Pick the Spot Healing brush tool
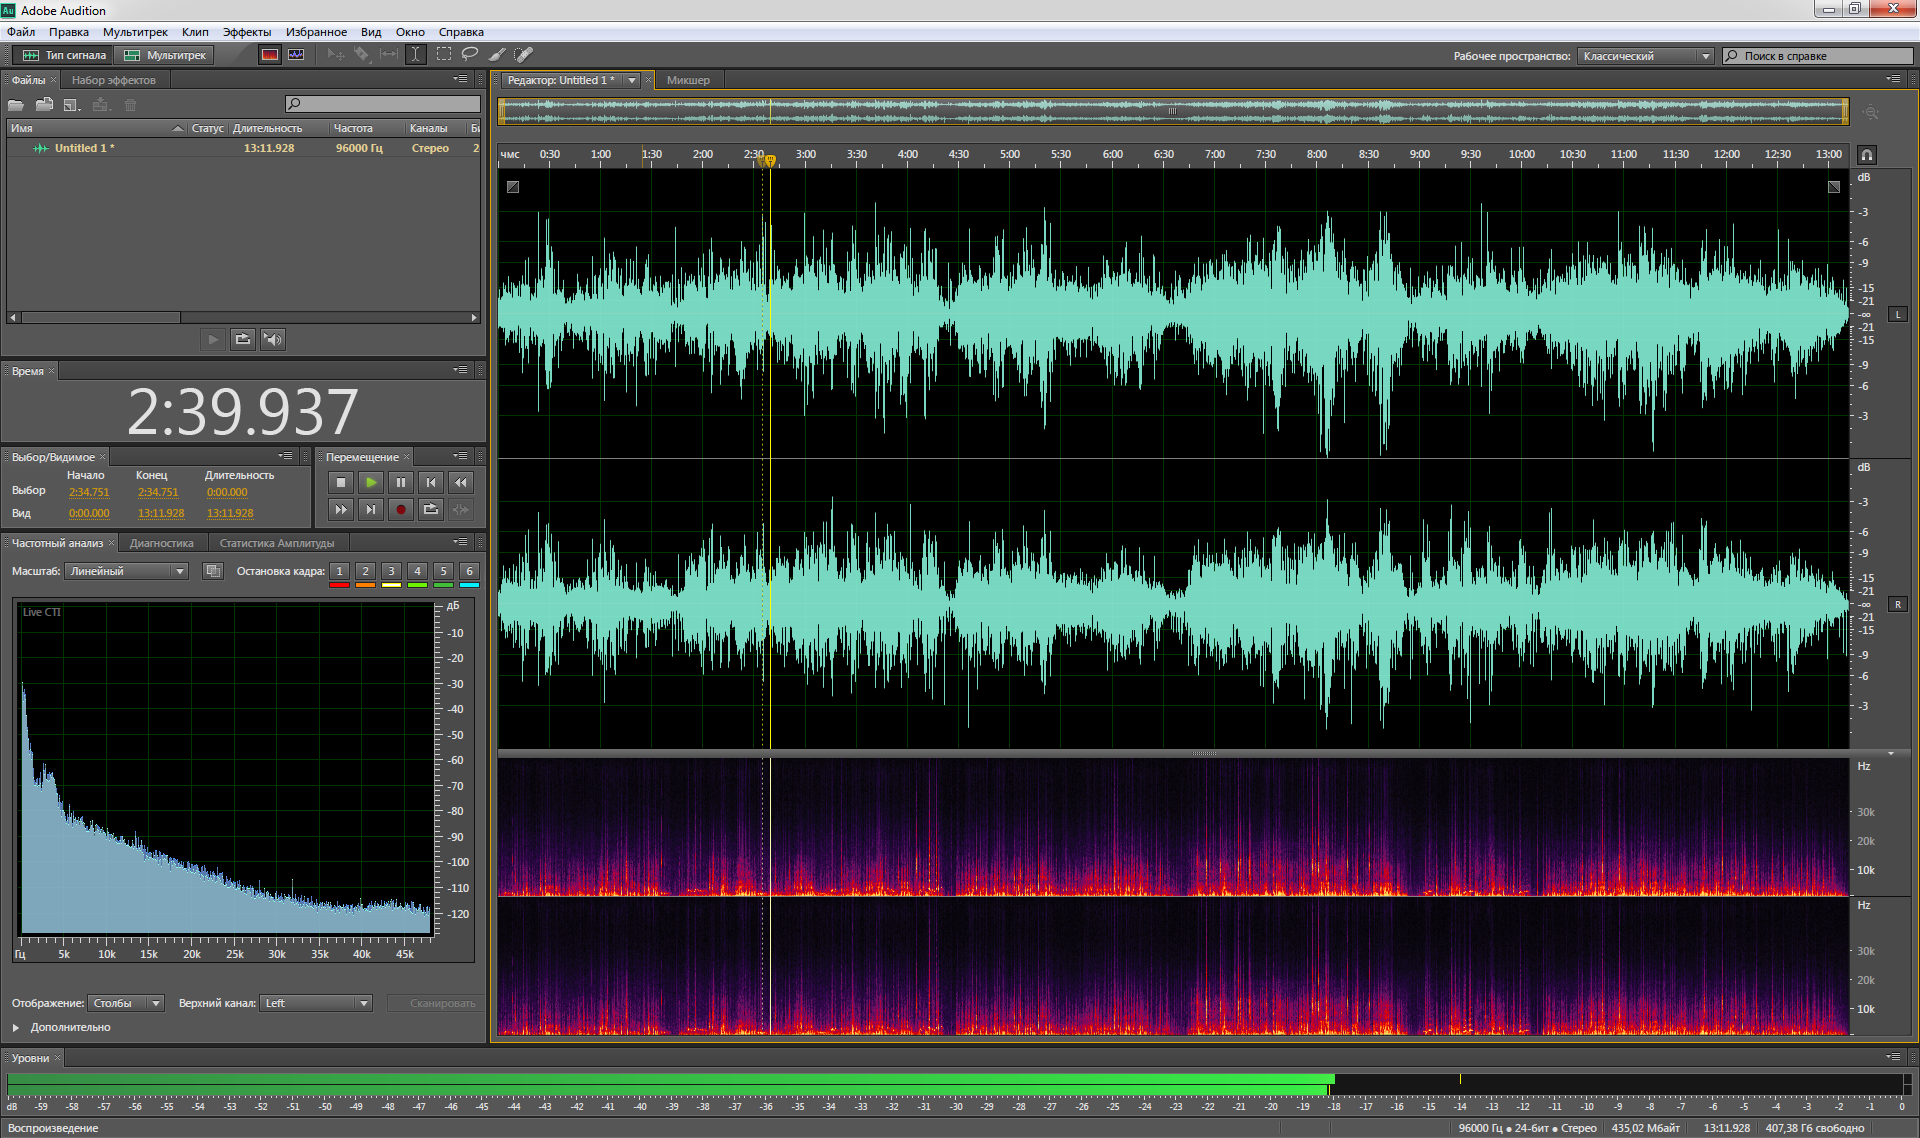Image resolution: width=1920 pixels, height=1138 pixels. 523,55
